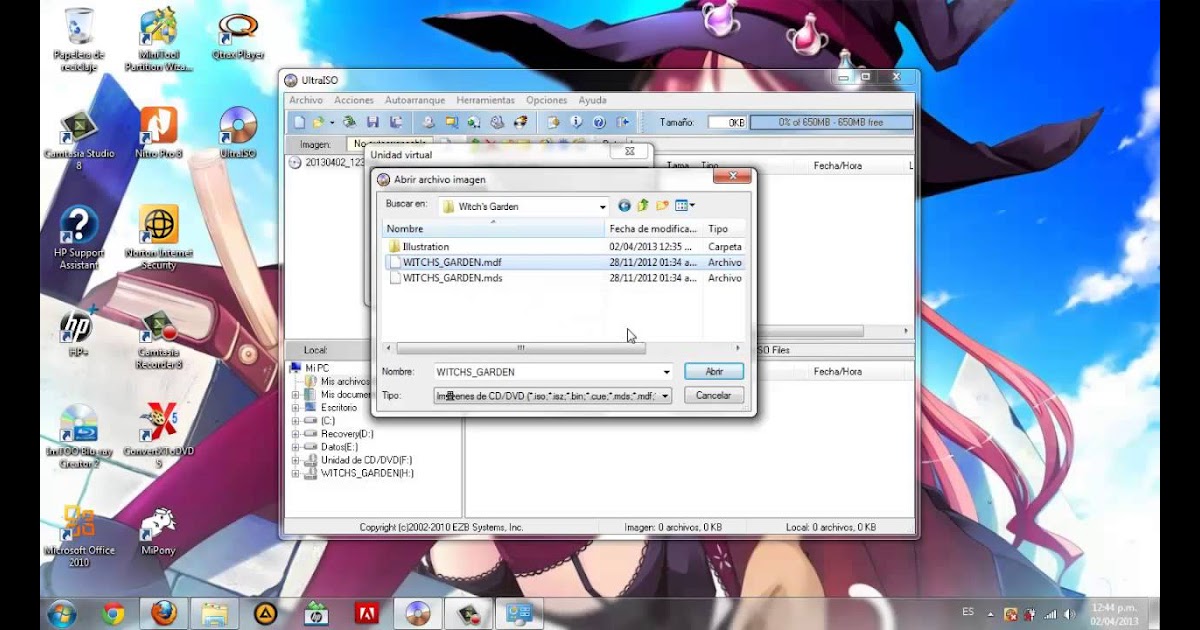Open Camtasia Recorder 8 desktop icon

click(x=158, y=340)
